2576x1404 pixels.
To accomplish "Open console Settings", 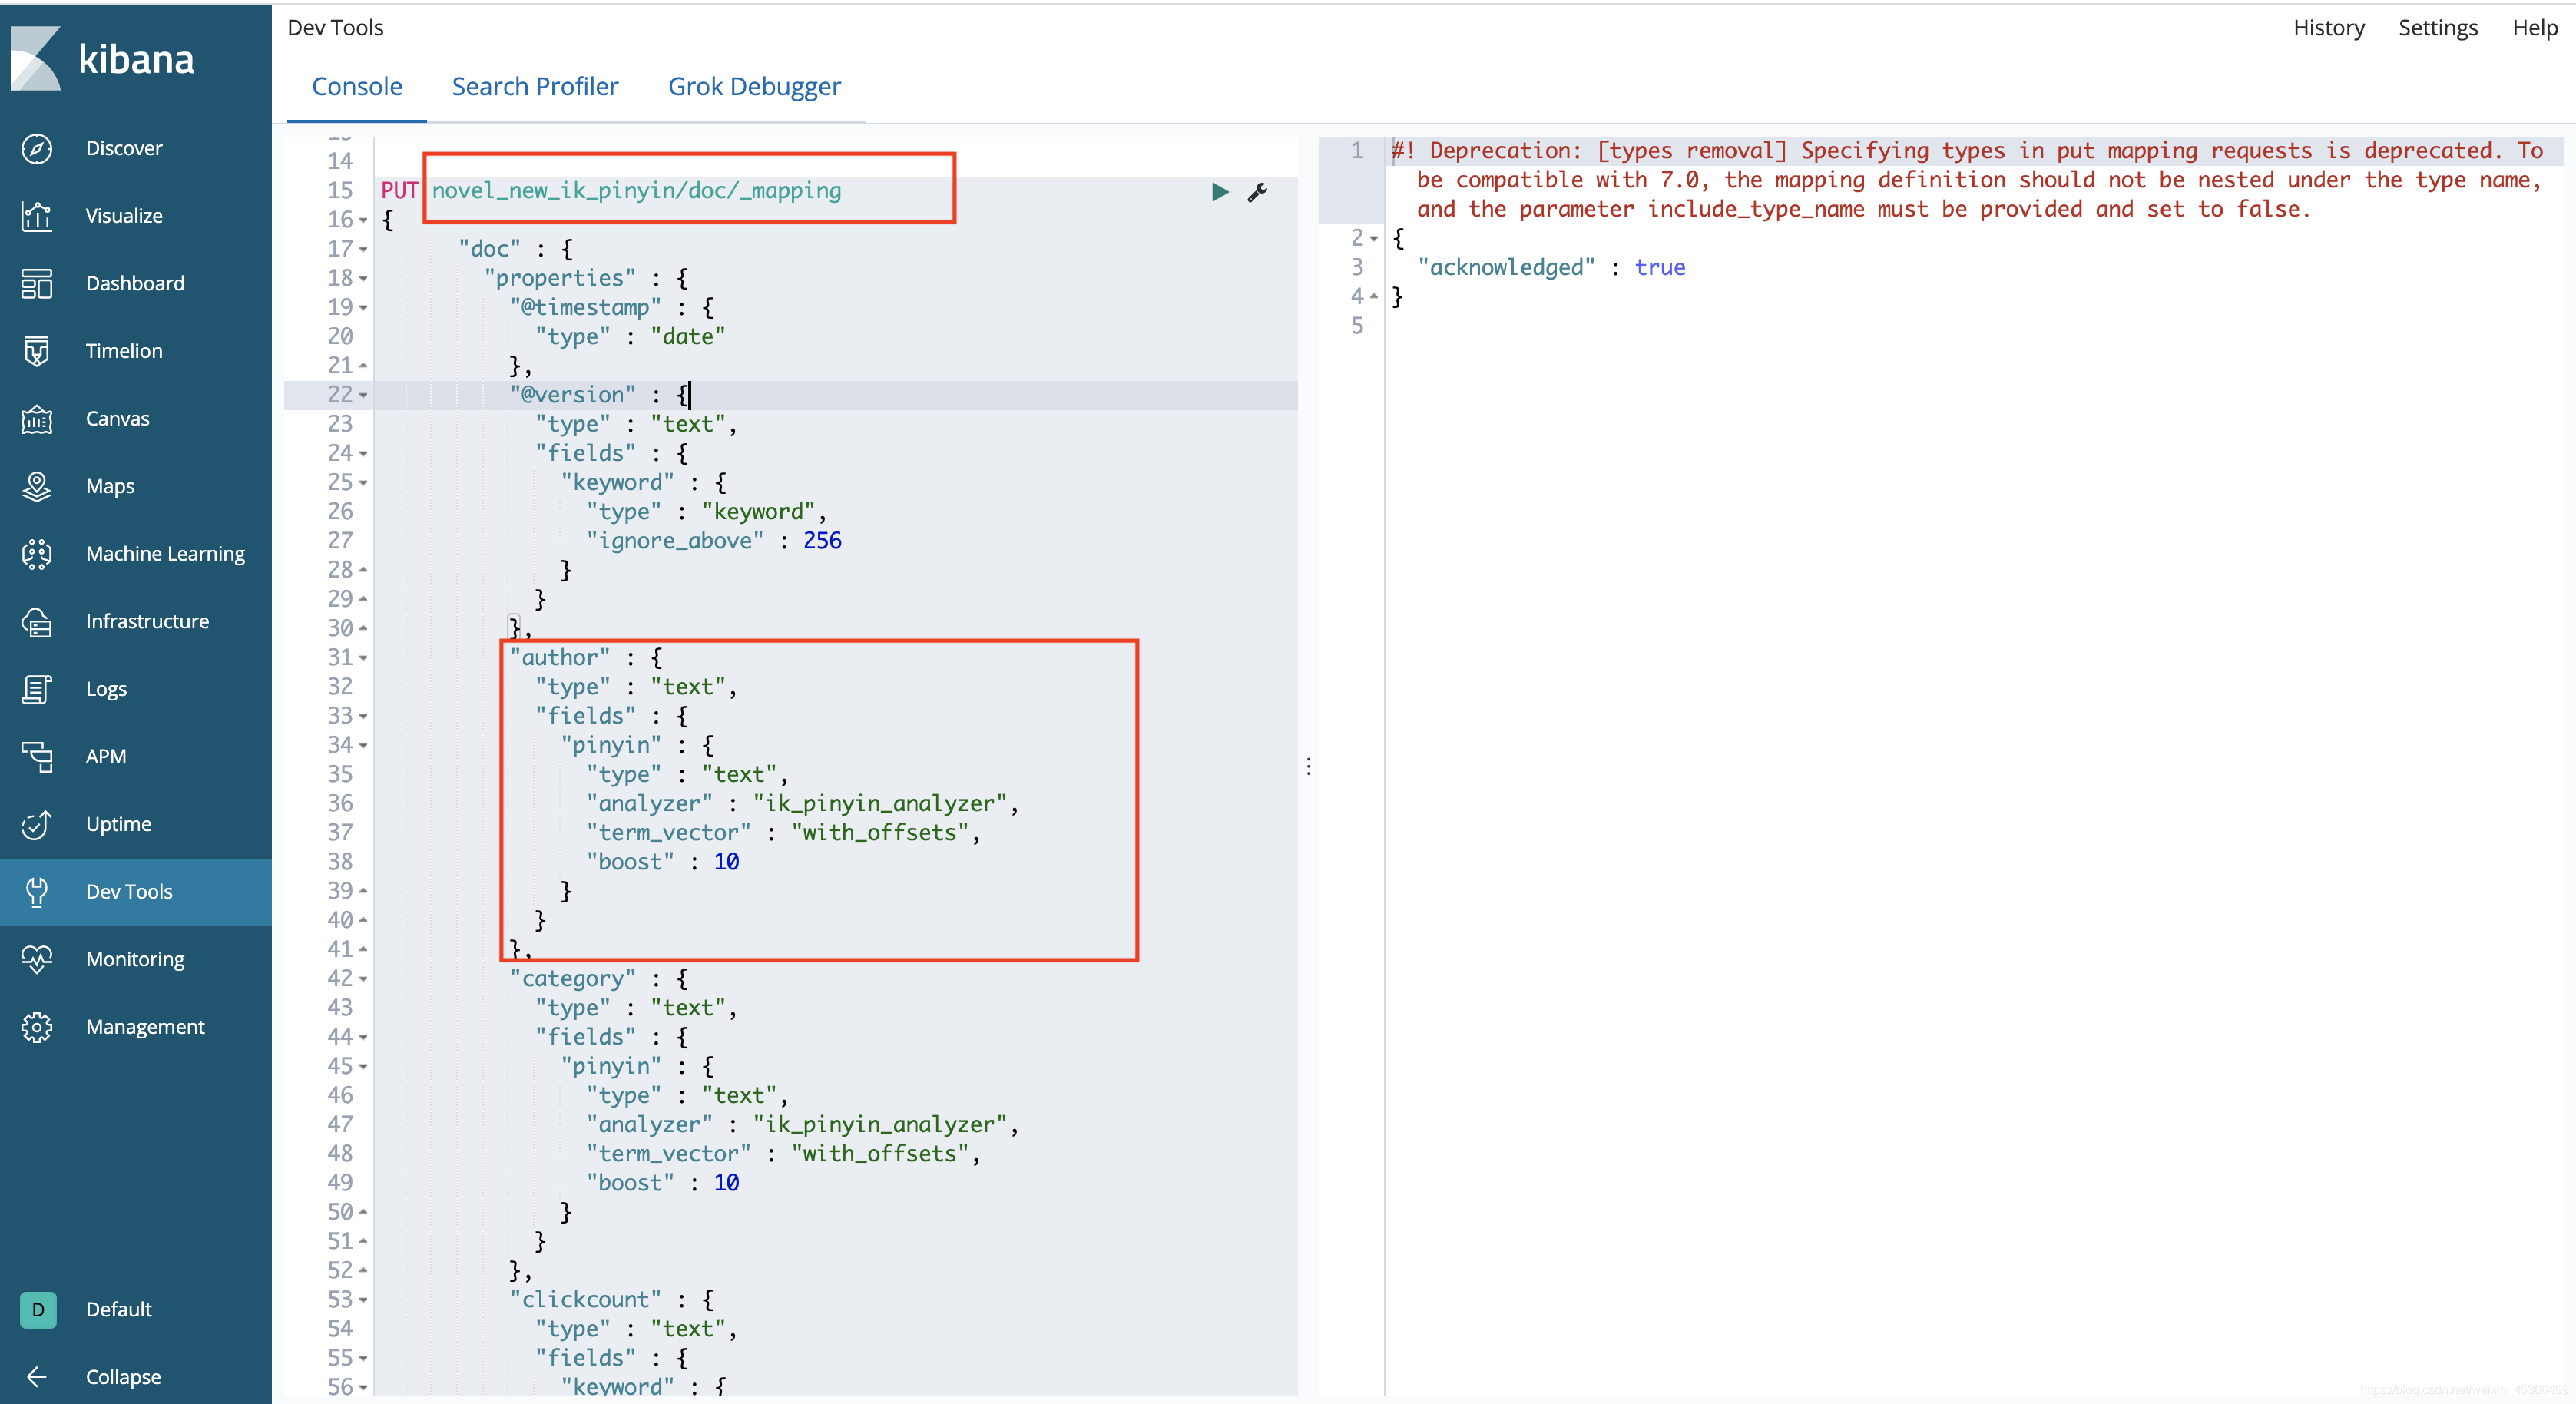I will pos(2437,28).
